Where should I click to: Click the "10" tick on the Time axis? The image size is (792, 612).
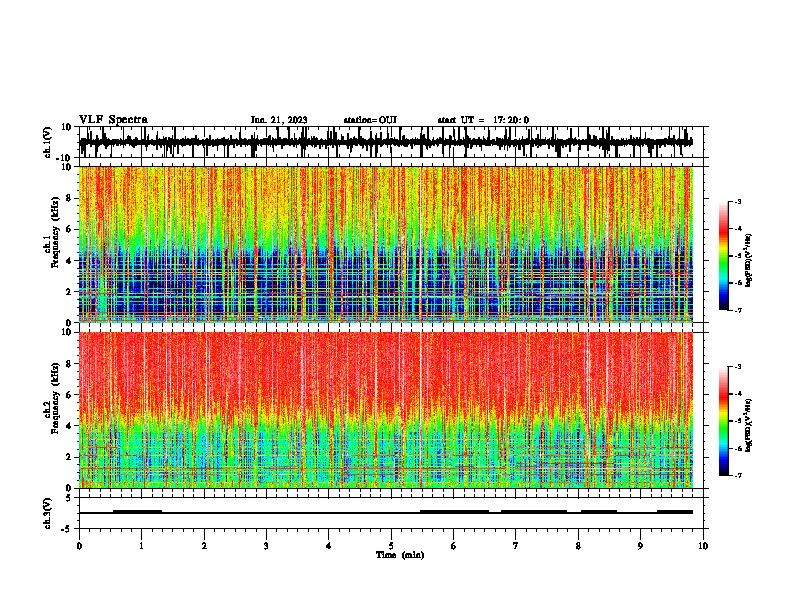[x=703, y=546]
